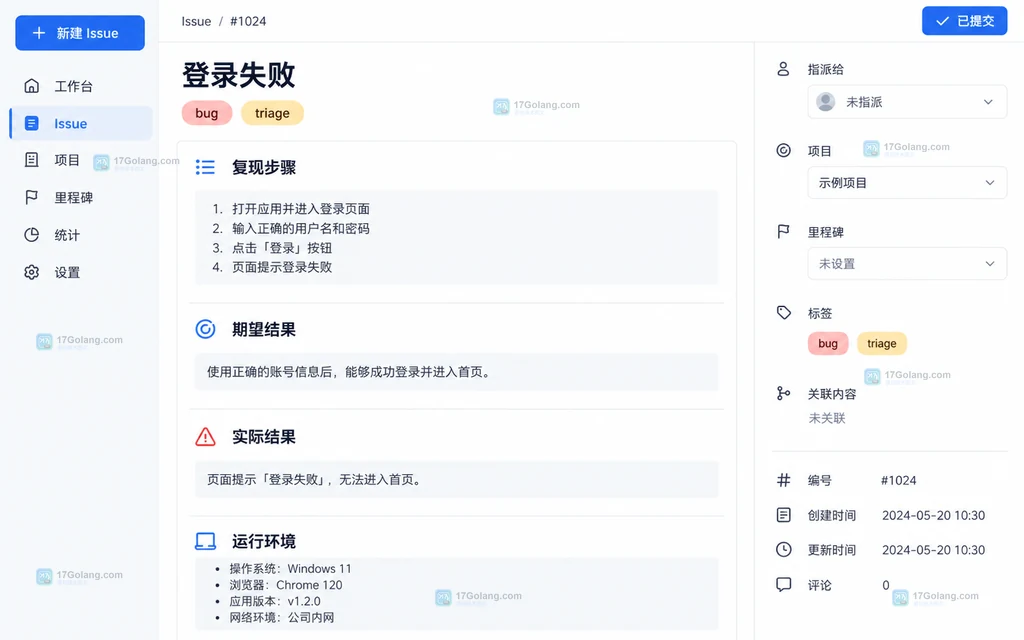
Task: Expand the 未设置 milestone chevron
Action: pos(990,264)
